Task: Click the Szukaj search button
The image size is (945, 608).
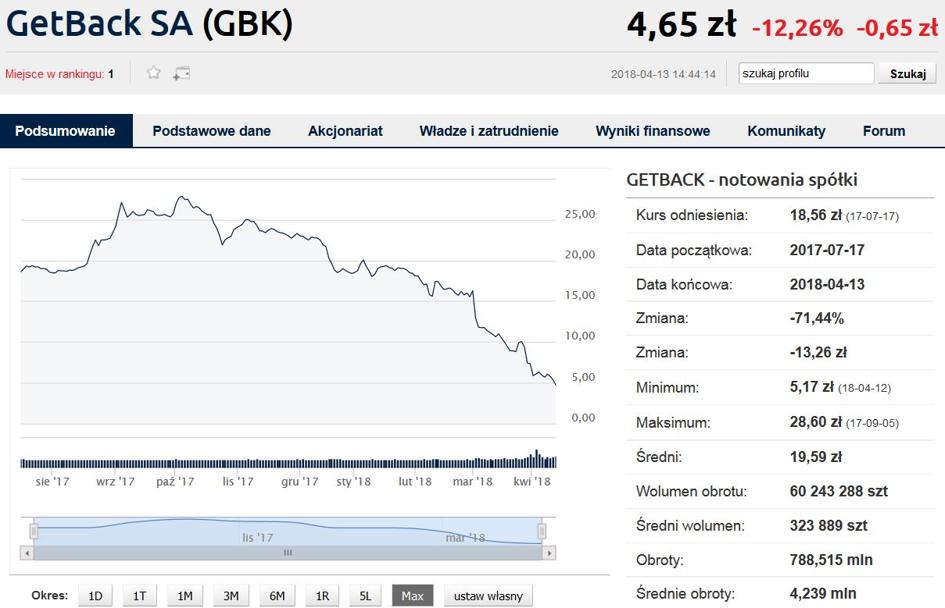Action: coord(908,74)
